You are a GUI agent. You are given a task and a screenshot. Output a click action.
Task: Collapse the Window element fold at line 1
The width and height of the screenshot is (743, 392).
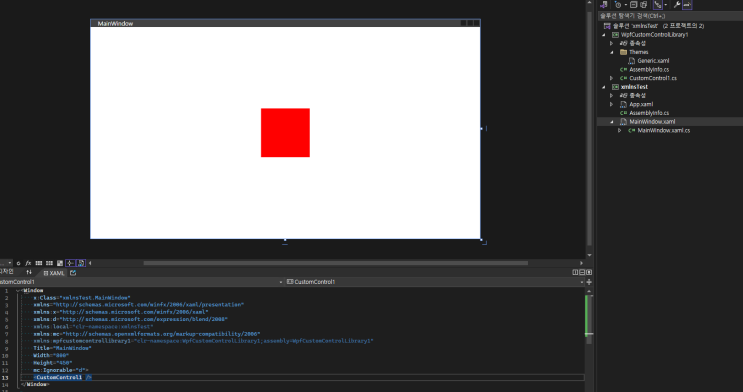click(18, 291)
